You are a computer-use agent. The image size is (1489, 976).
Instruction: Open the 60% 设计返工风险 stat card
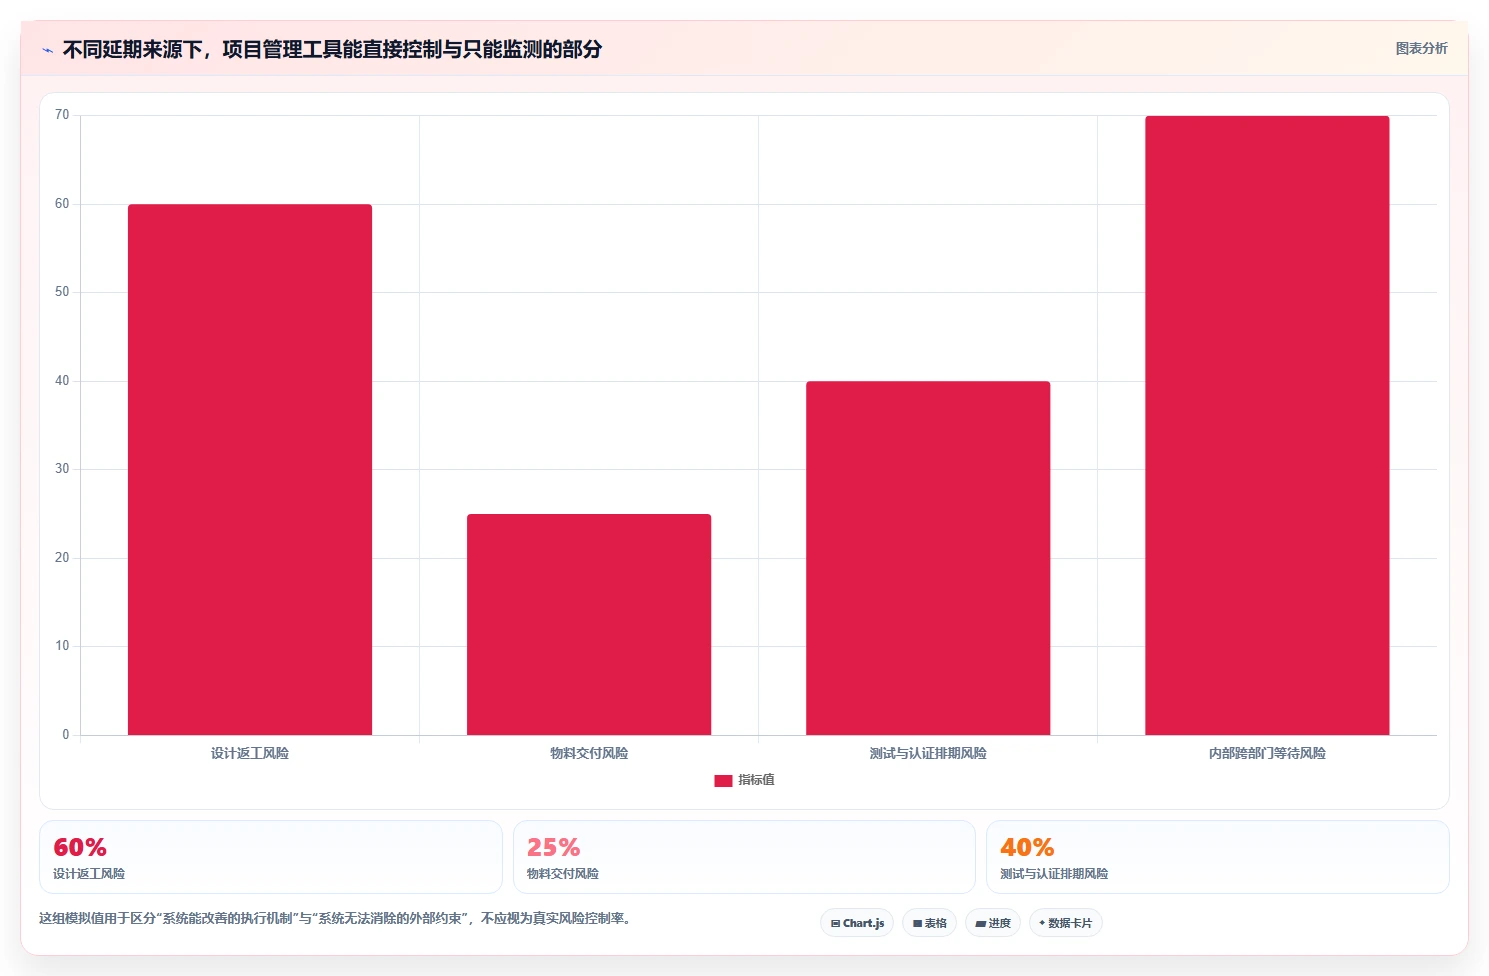(x=271, y=857)
